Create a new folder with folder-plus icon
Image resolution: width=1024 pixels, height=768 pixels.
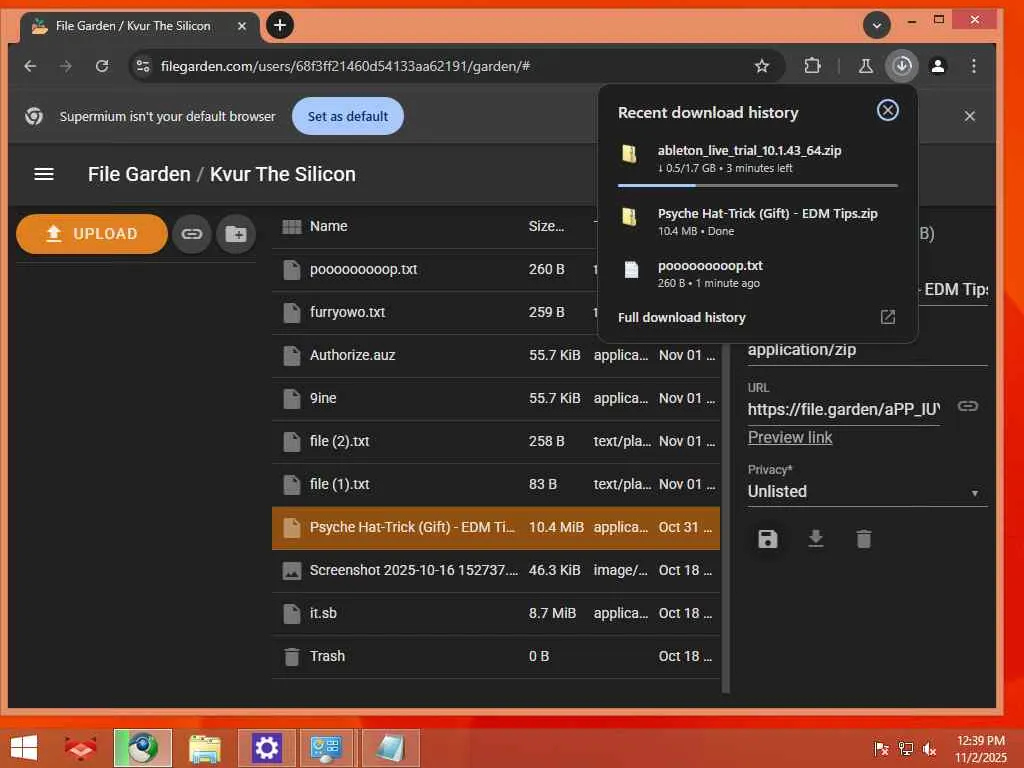click(x=236, y=234)
